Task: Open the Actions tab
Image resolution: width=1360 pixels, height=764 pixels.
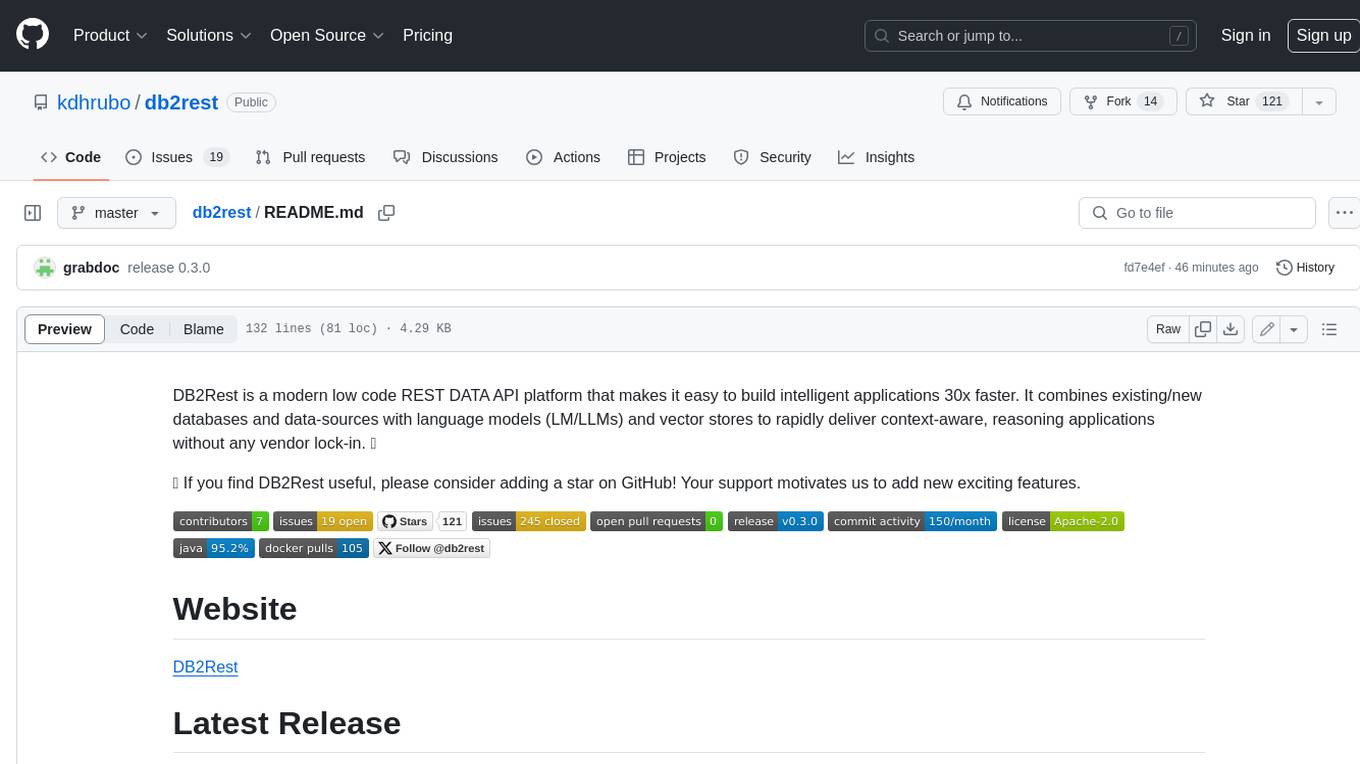Action: [x=563, y=157]
